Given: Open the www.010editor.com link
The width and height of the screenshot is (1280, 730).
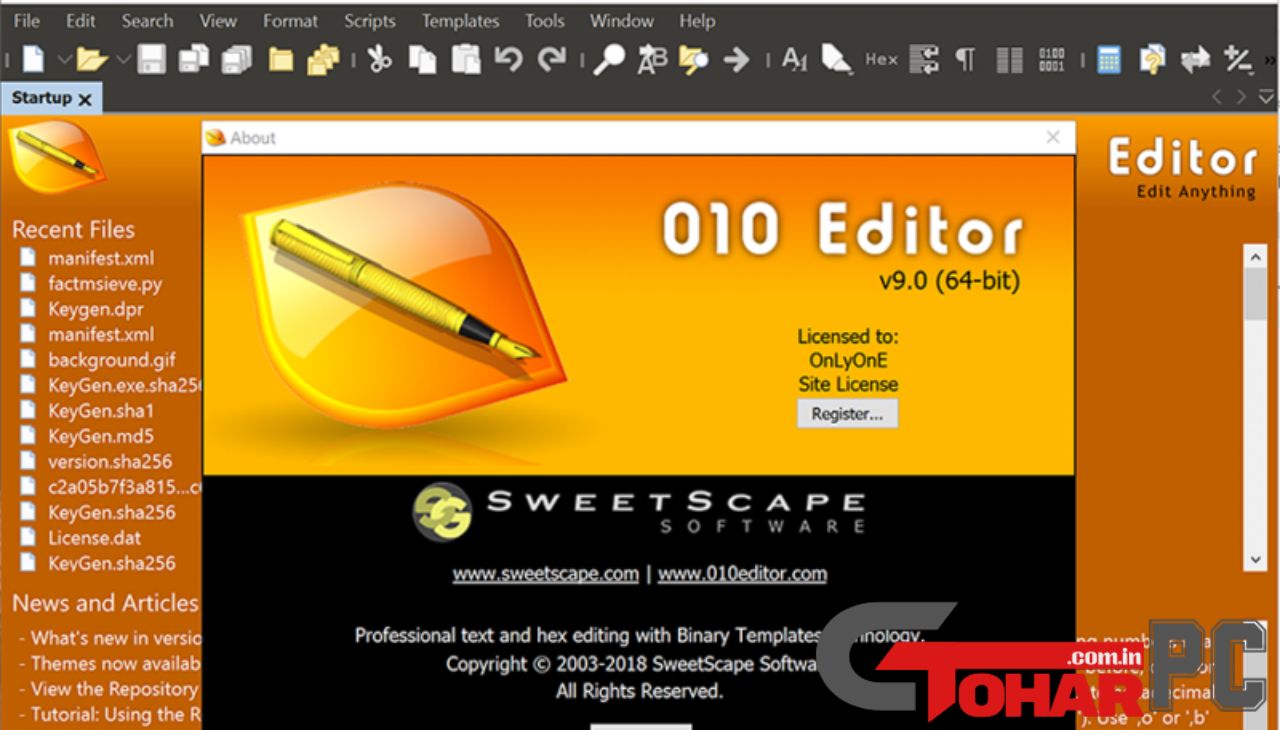Looking at the screenshot, I should tap(742, 574).
